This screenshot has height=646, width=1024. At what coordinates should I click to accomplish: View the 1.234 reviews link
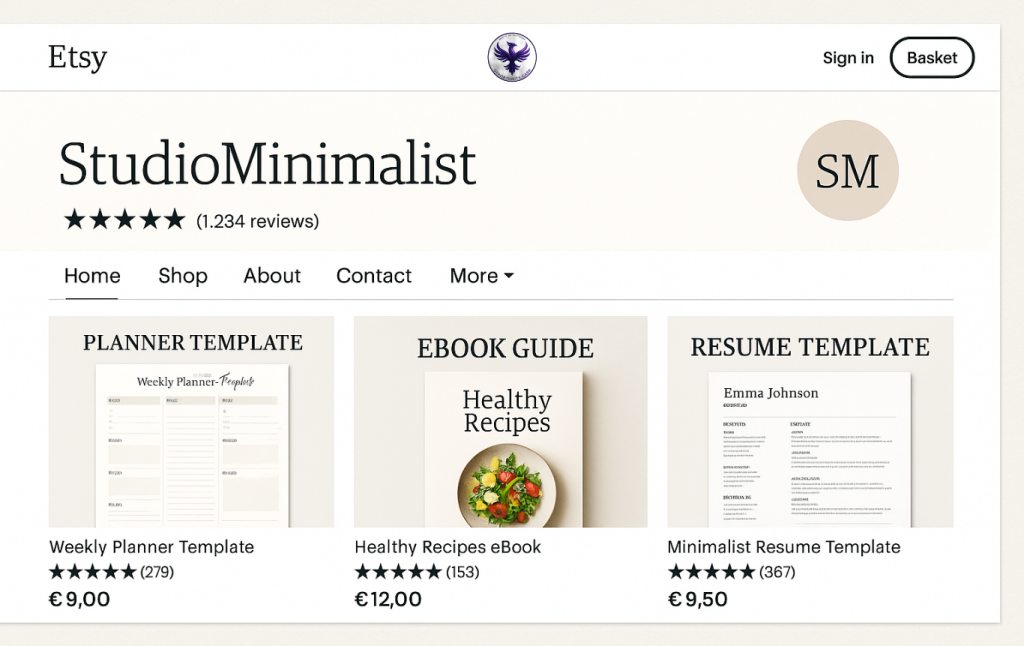(258, 221)
